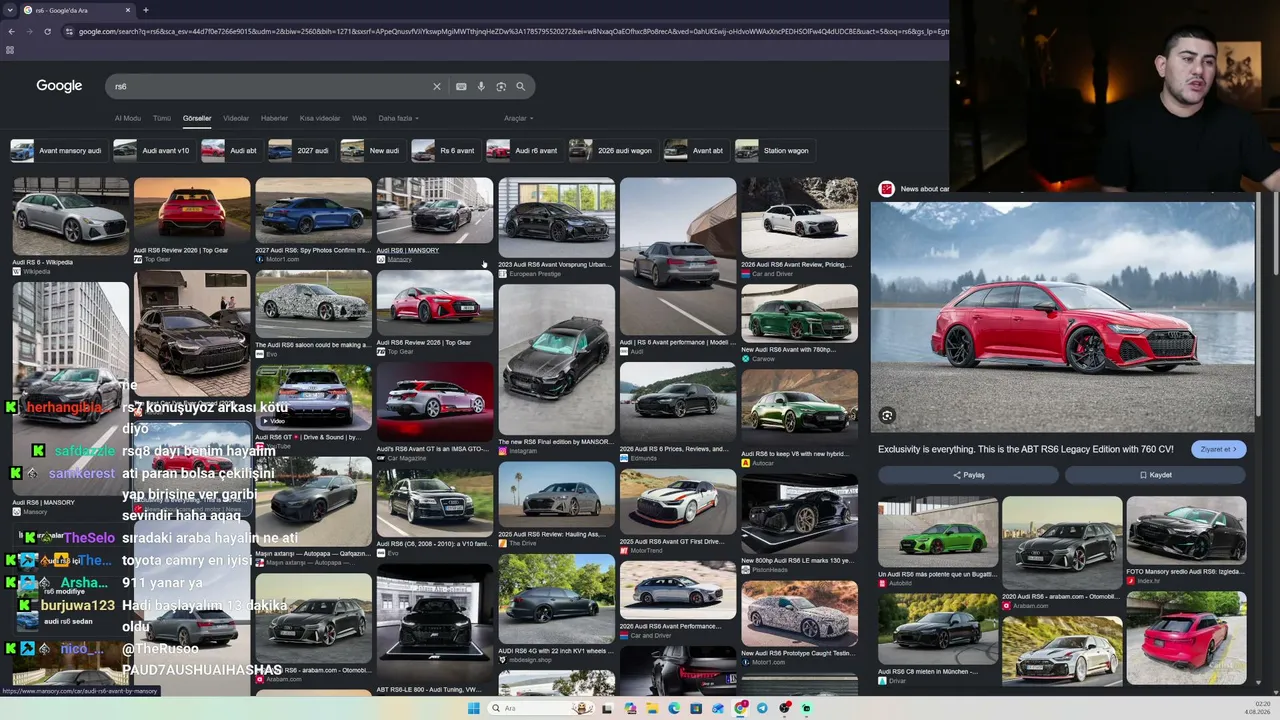This screenshot has height=720, width=1280.
Task: Open the apps grid in bookmarks bar
Action: [x=10, y=50]
